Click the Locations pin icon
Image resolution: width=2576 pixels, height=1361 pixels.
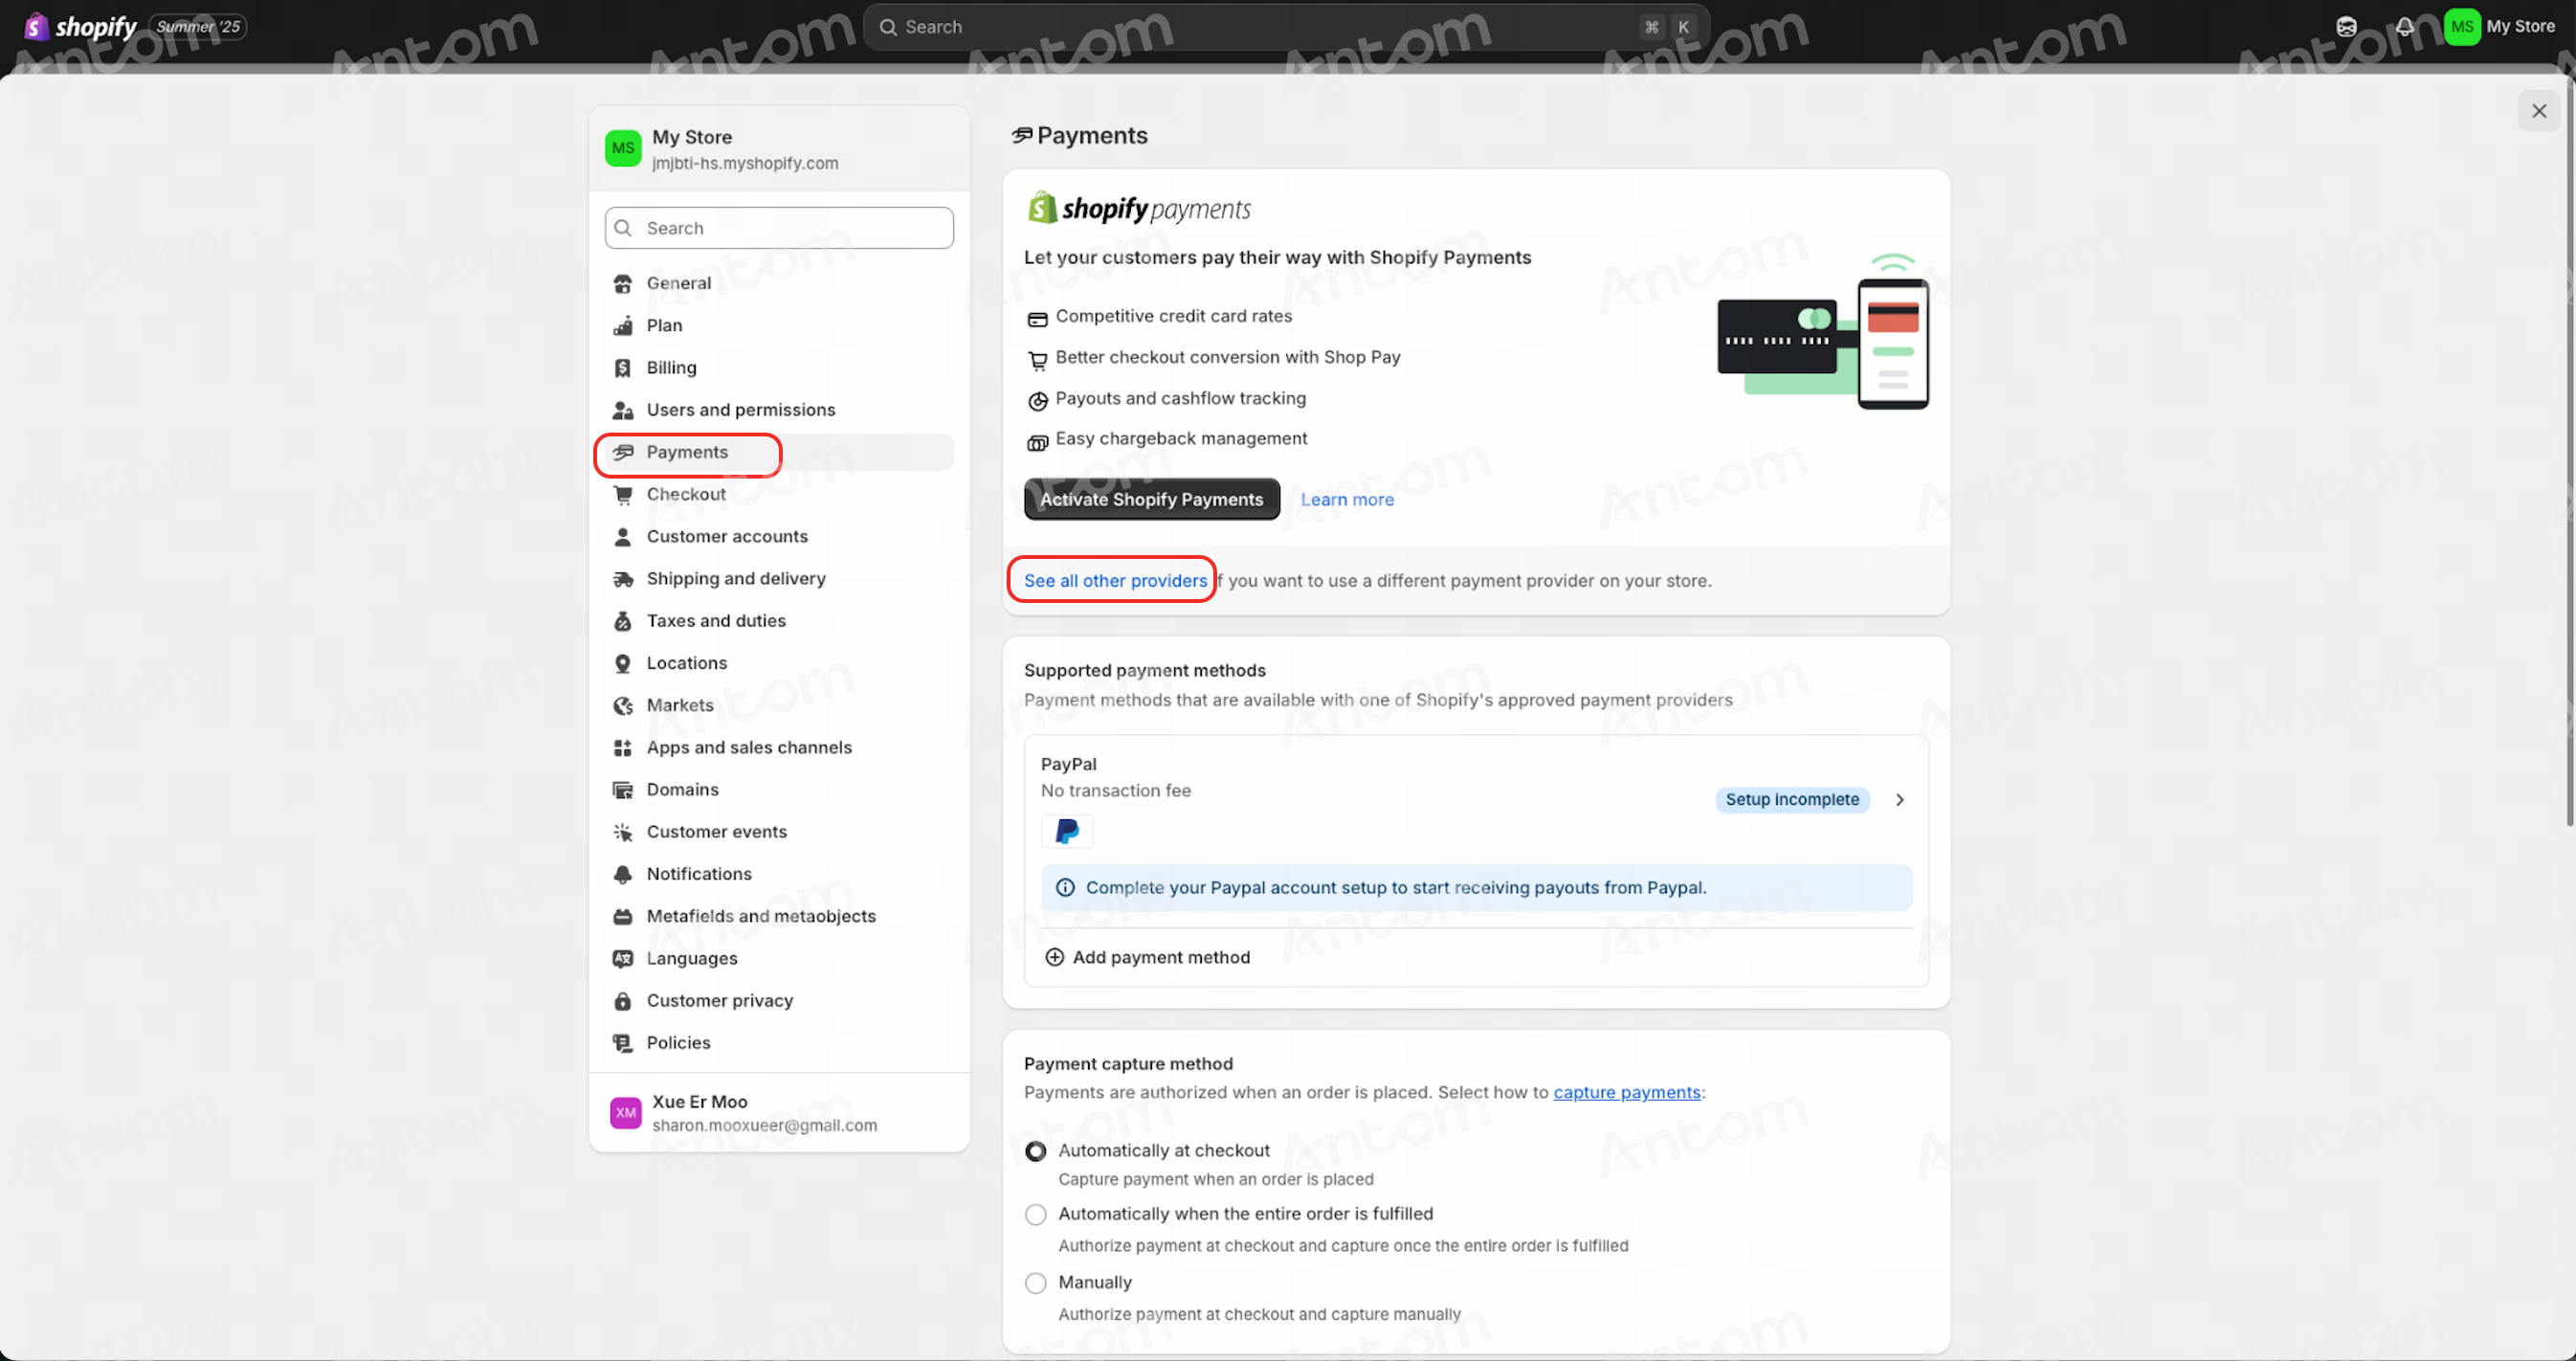click(x=623, y=663)
